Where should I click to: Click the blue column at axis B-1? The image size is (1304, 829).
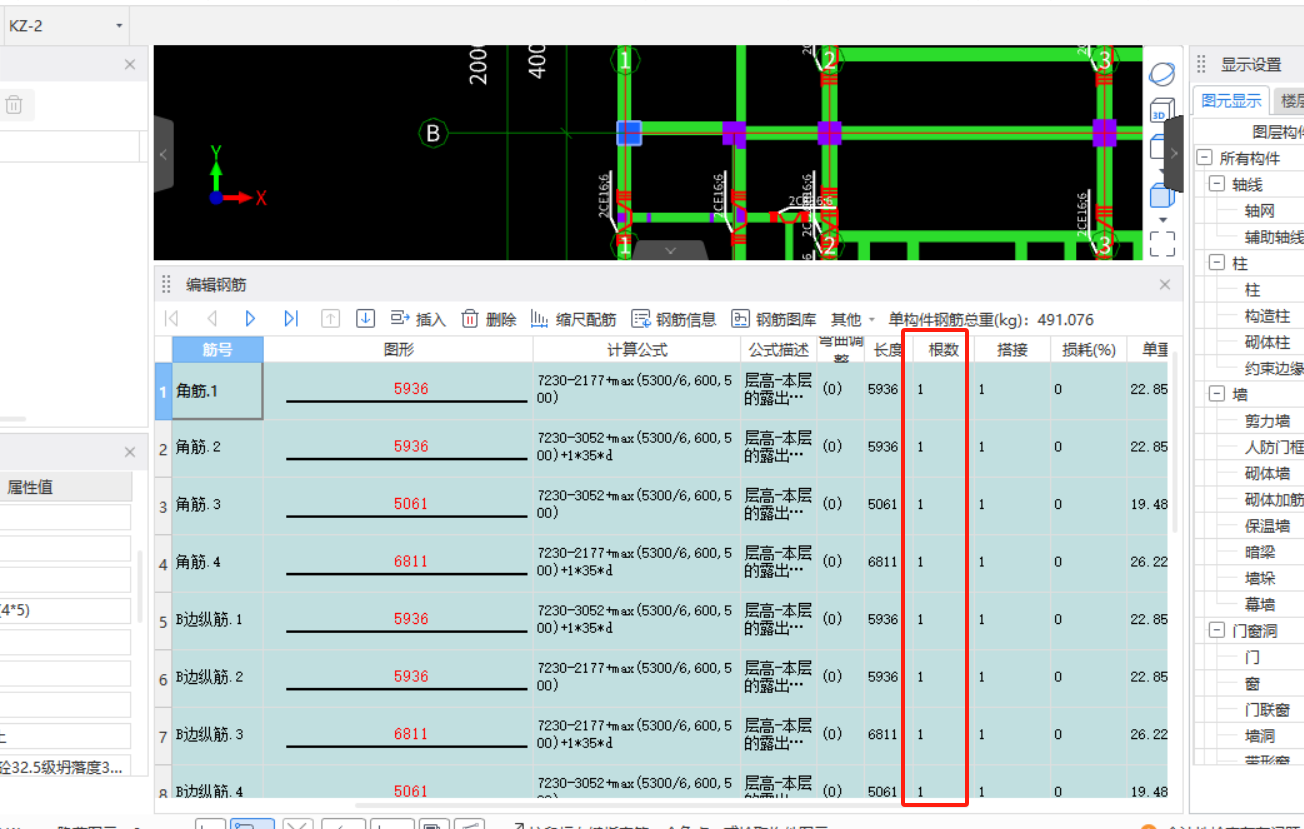tap(628, 133)
